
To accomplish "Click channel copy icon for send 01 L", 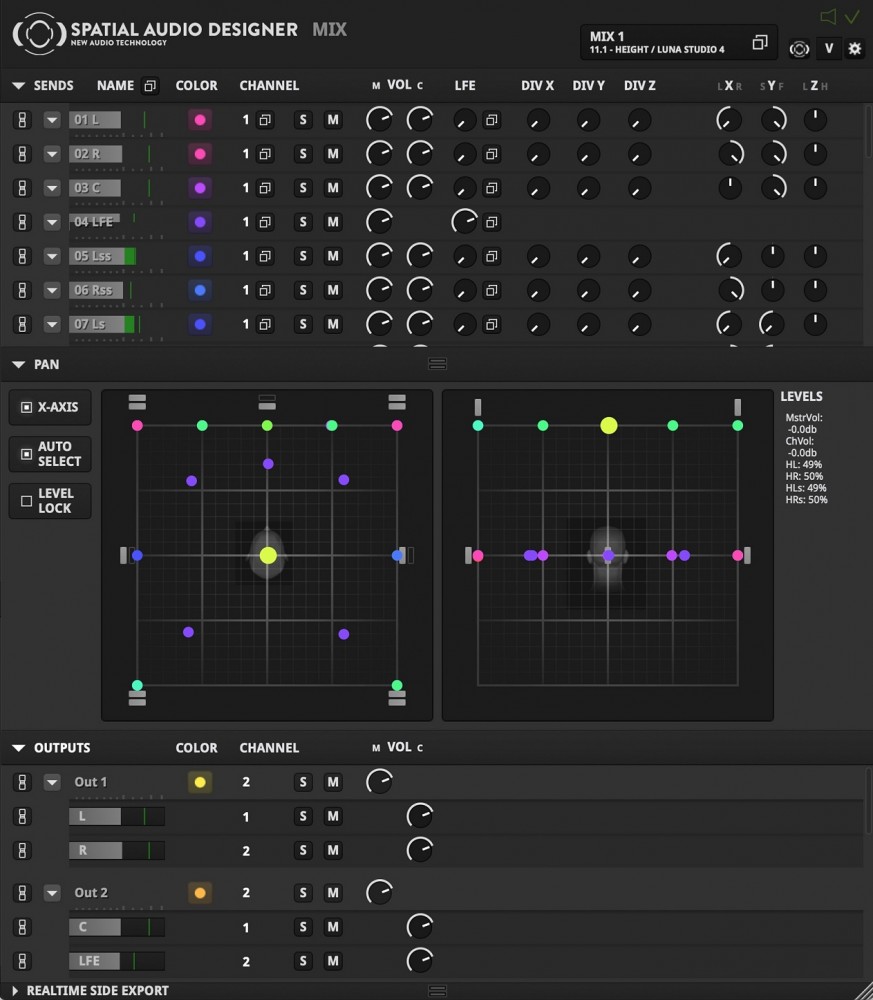I will pos(265,120).
